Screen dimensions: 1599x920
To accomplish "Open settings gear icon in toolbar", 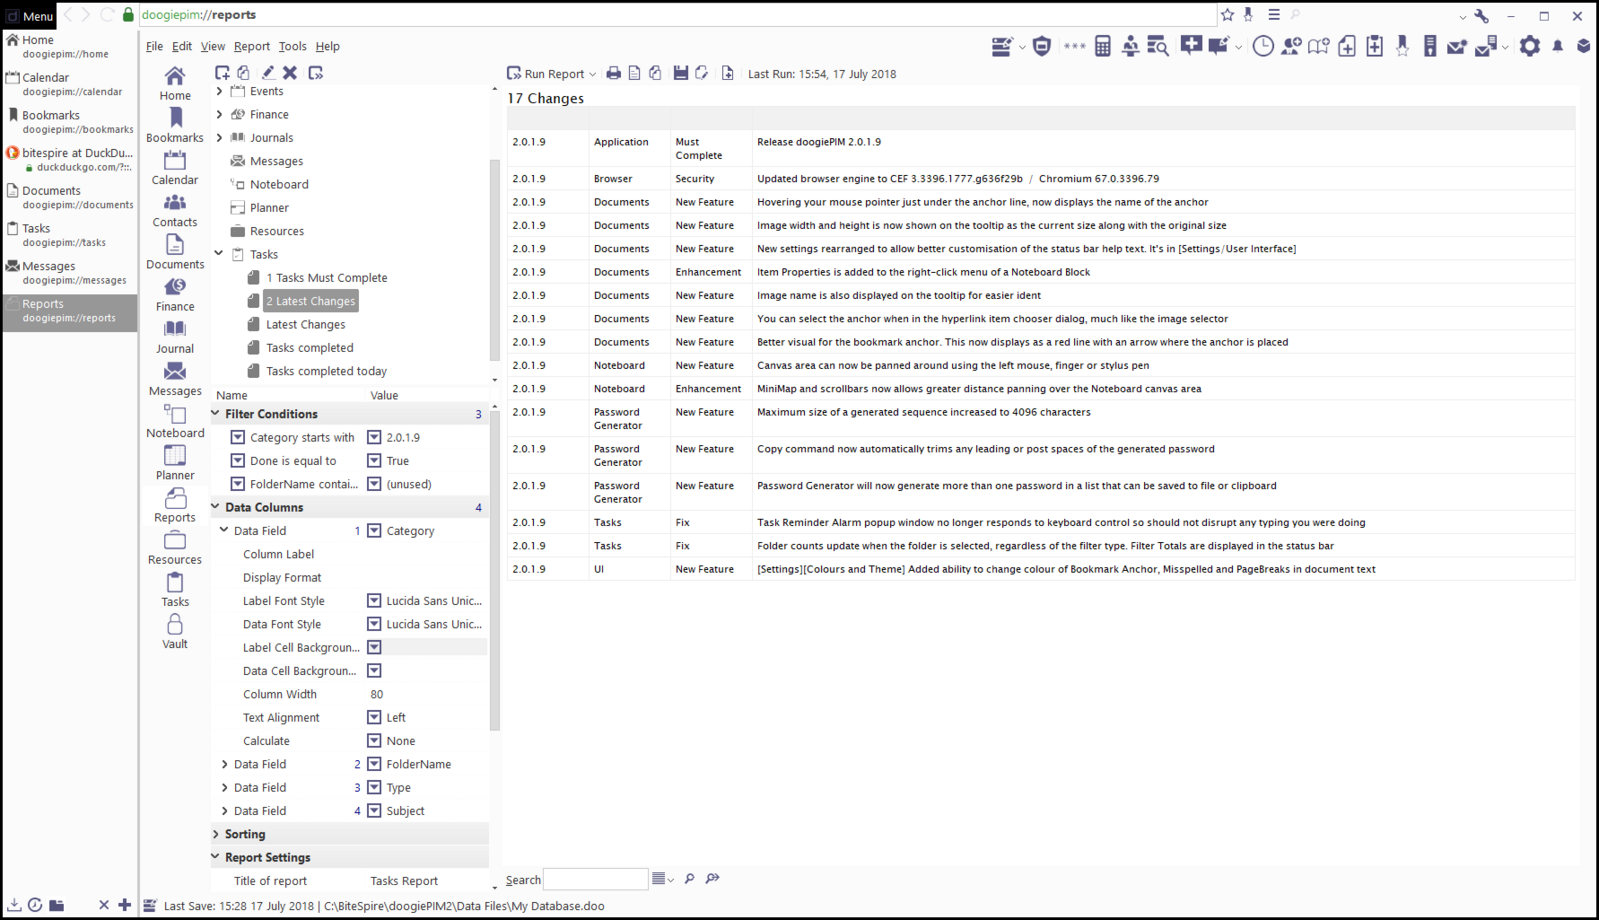I will [x=1530, y=46].
